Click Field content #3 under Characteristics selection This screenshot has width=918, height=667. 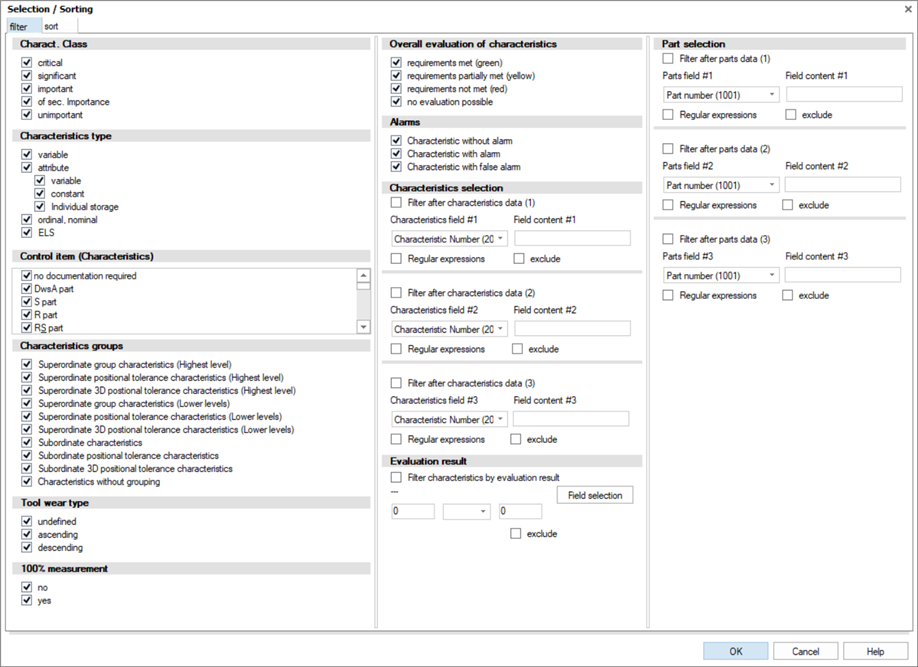[x=571, y=418]
